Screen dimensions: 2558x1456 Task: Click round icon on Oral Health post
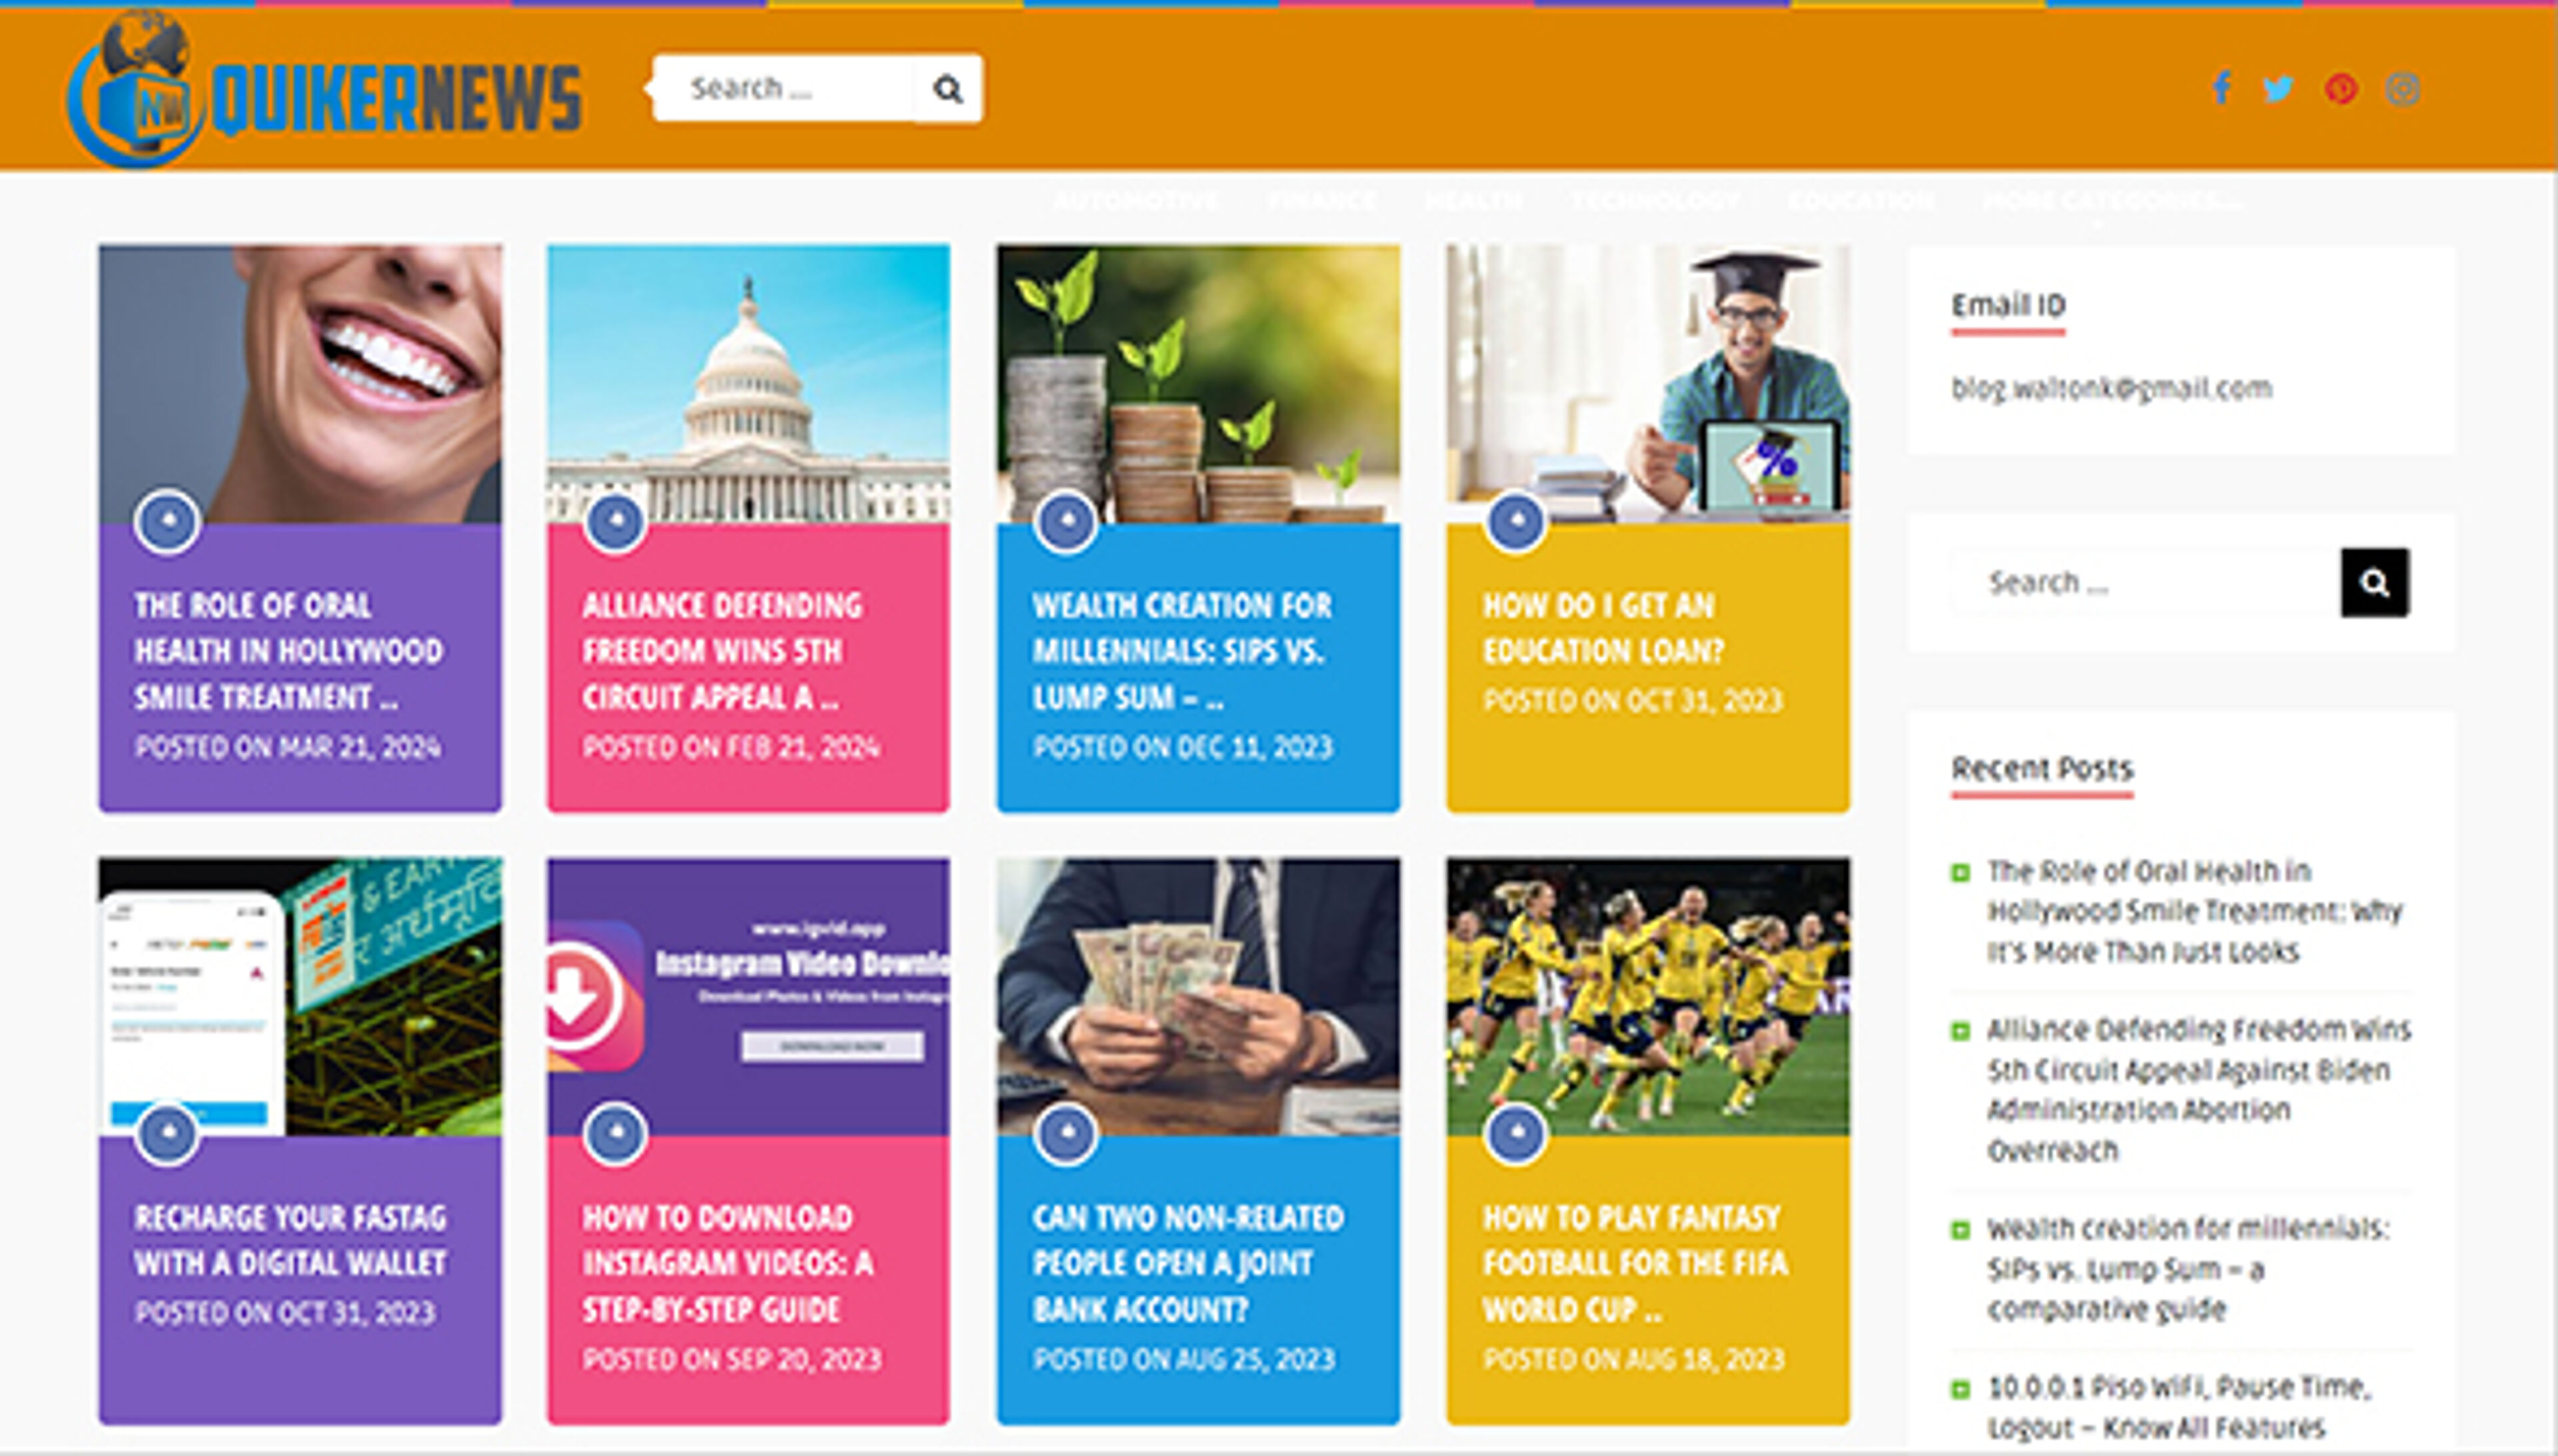point(167,521)
